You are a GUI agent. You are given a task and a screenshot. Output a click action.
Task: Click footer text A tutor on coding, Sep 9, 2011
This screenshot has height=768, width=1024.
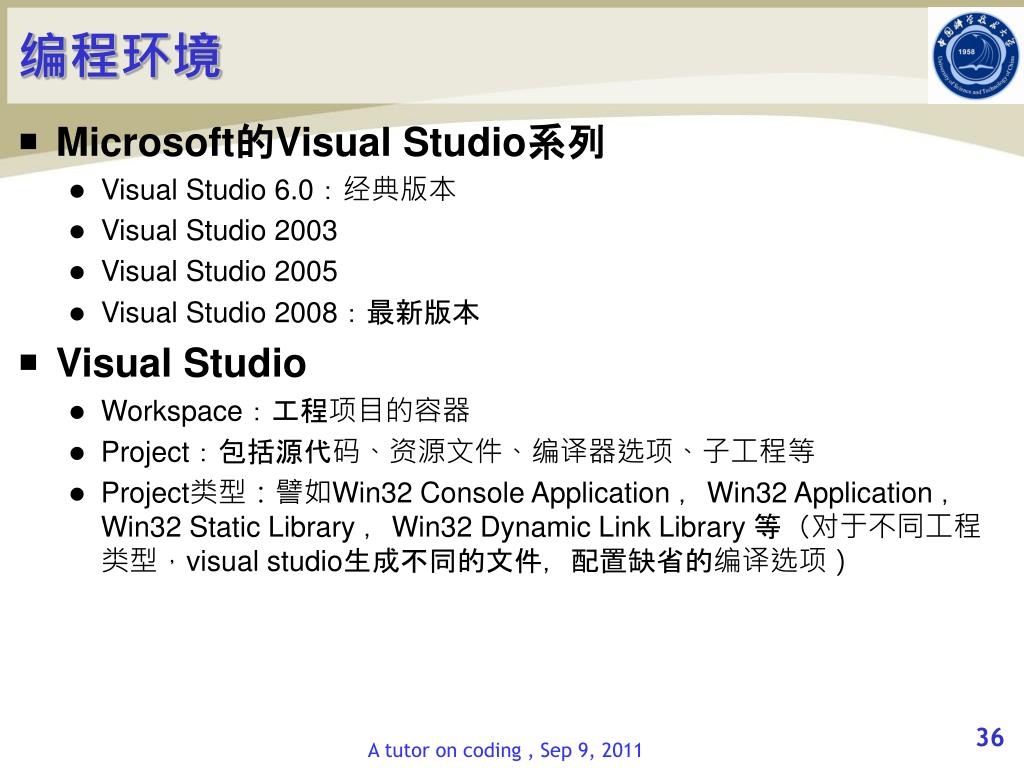[x=505, y=750]
